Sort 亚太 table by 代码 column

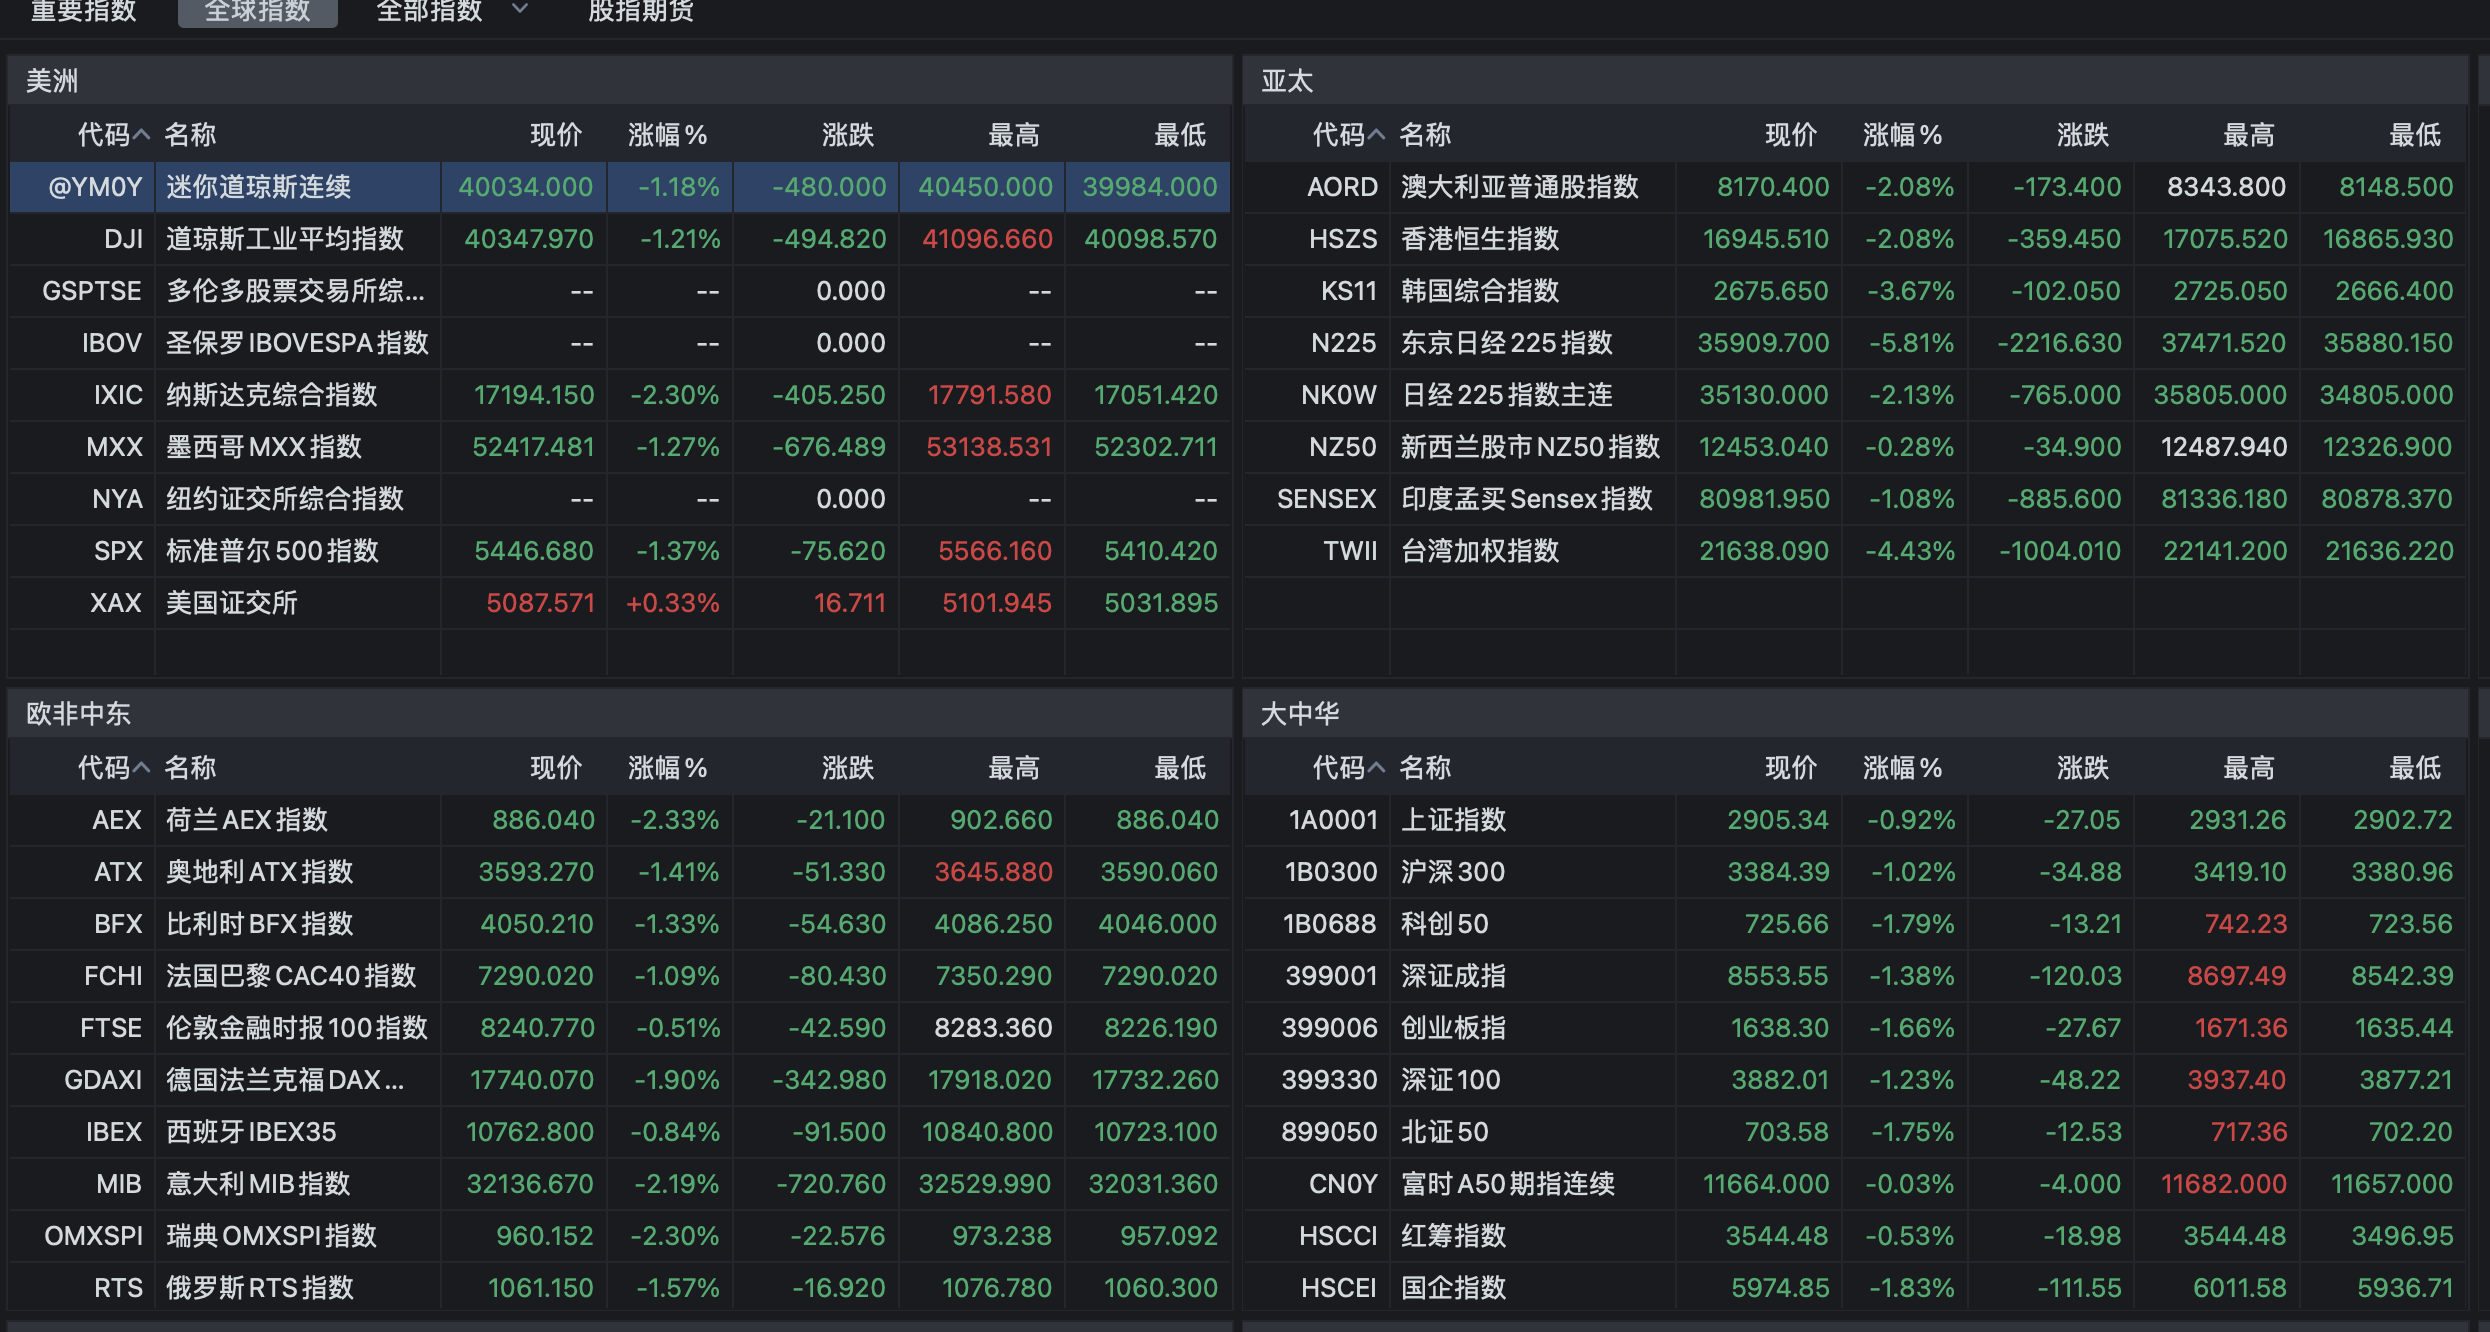[x=1348, y=135]
